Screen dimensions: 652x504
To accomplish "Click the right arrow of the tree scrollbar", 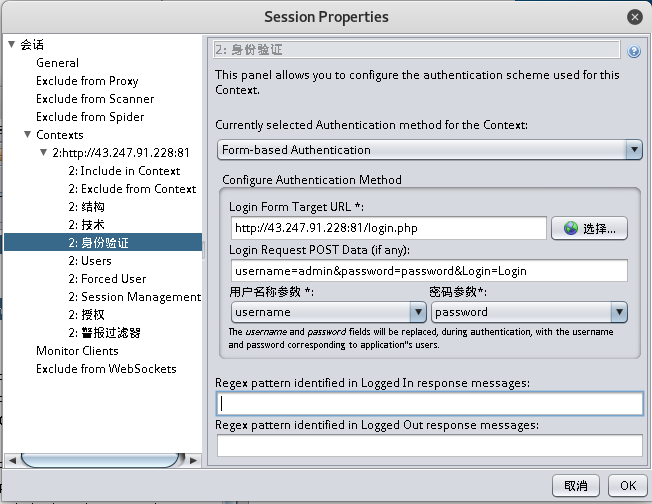I will pyautogui.click(x=193, y=460).
